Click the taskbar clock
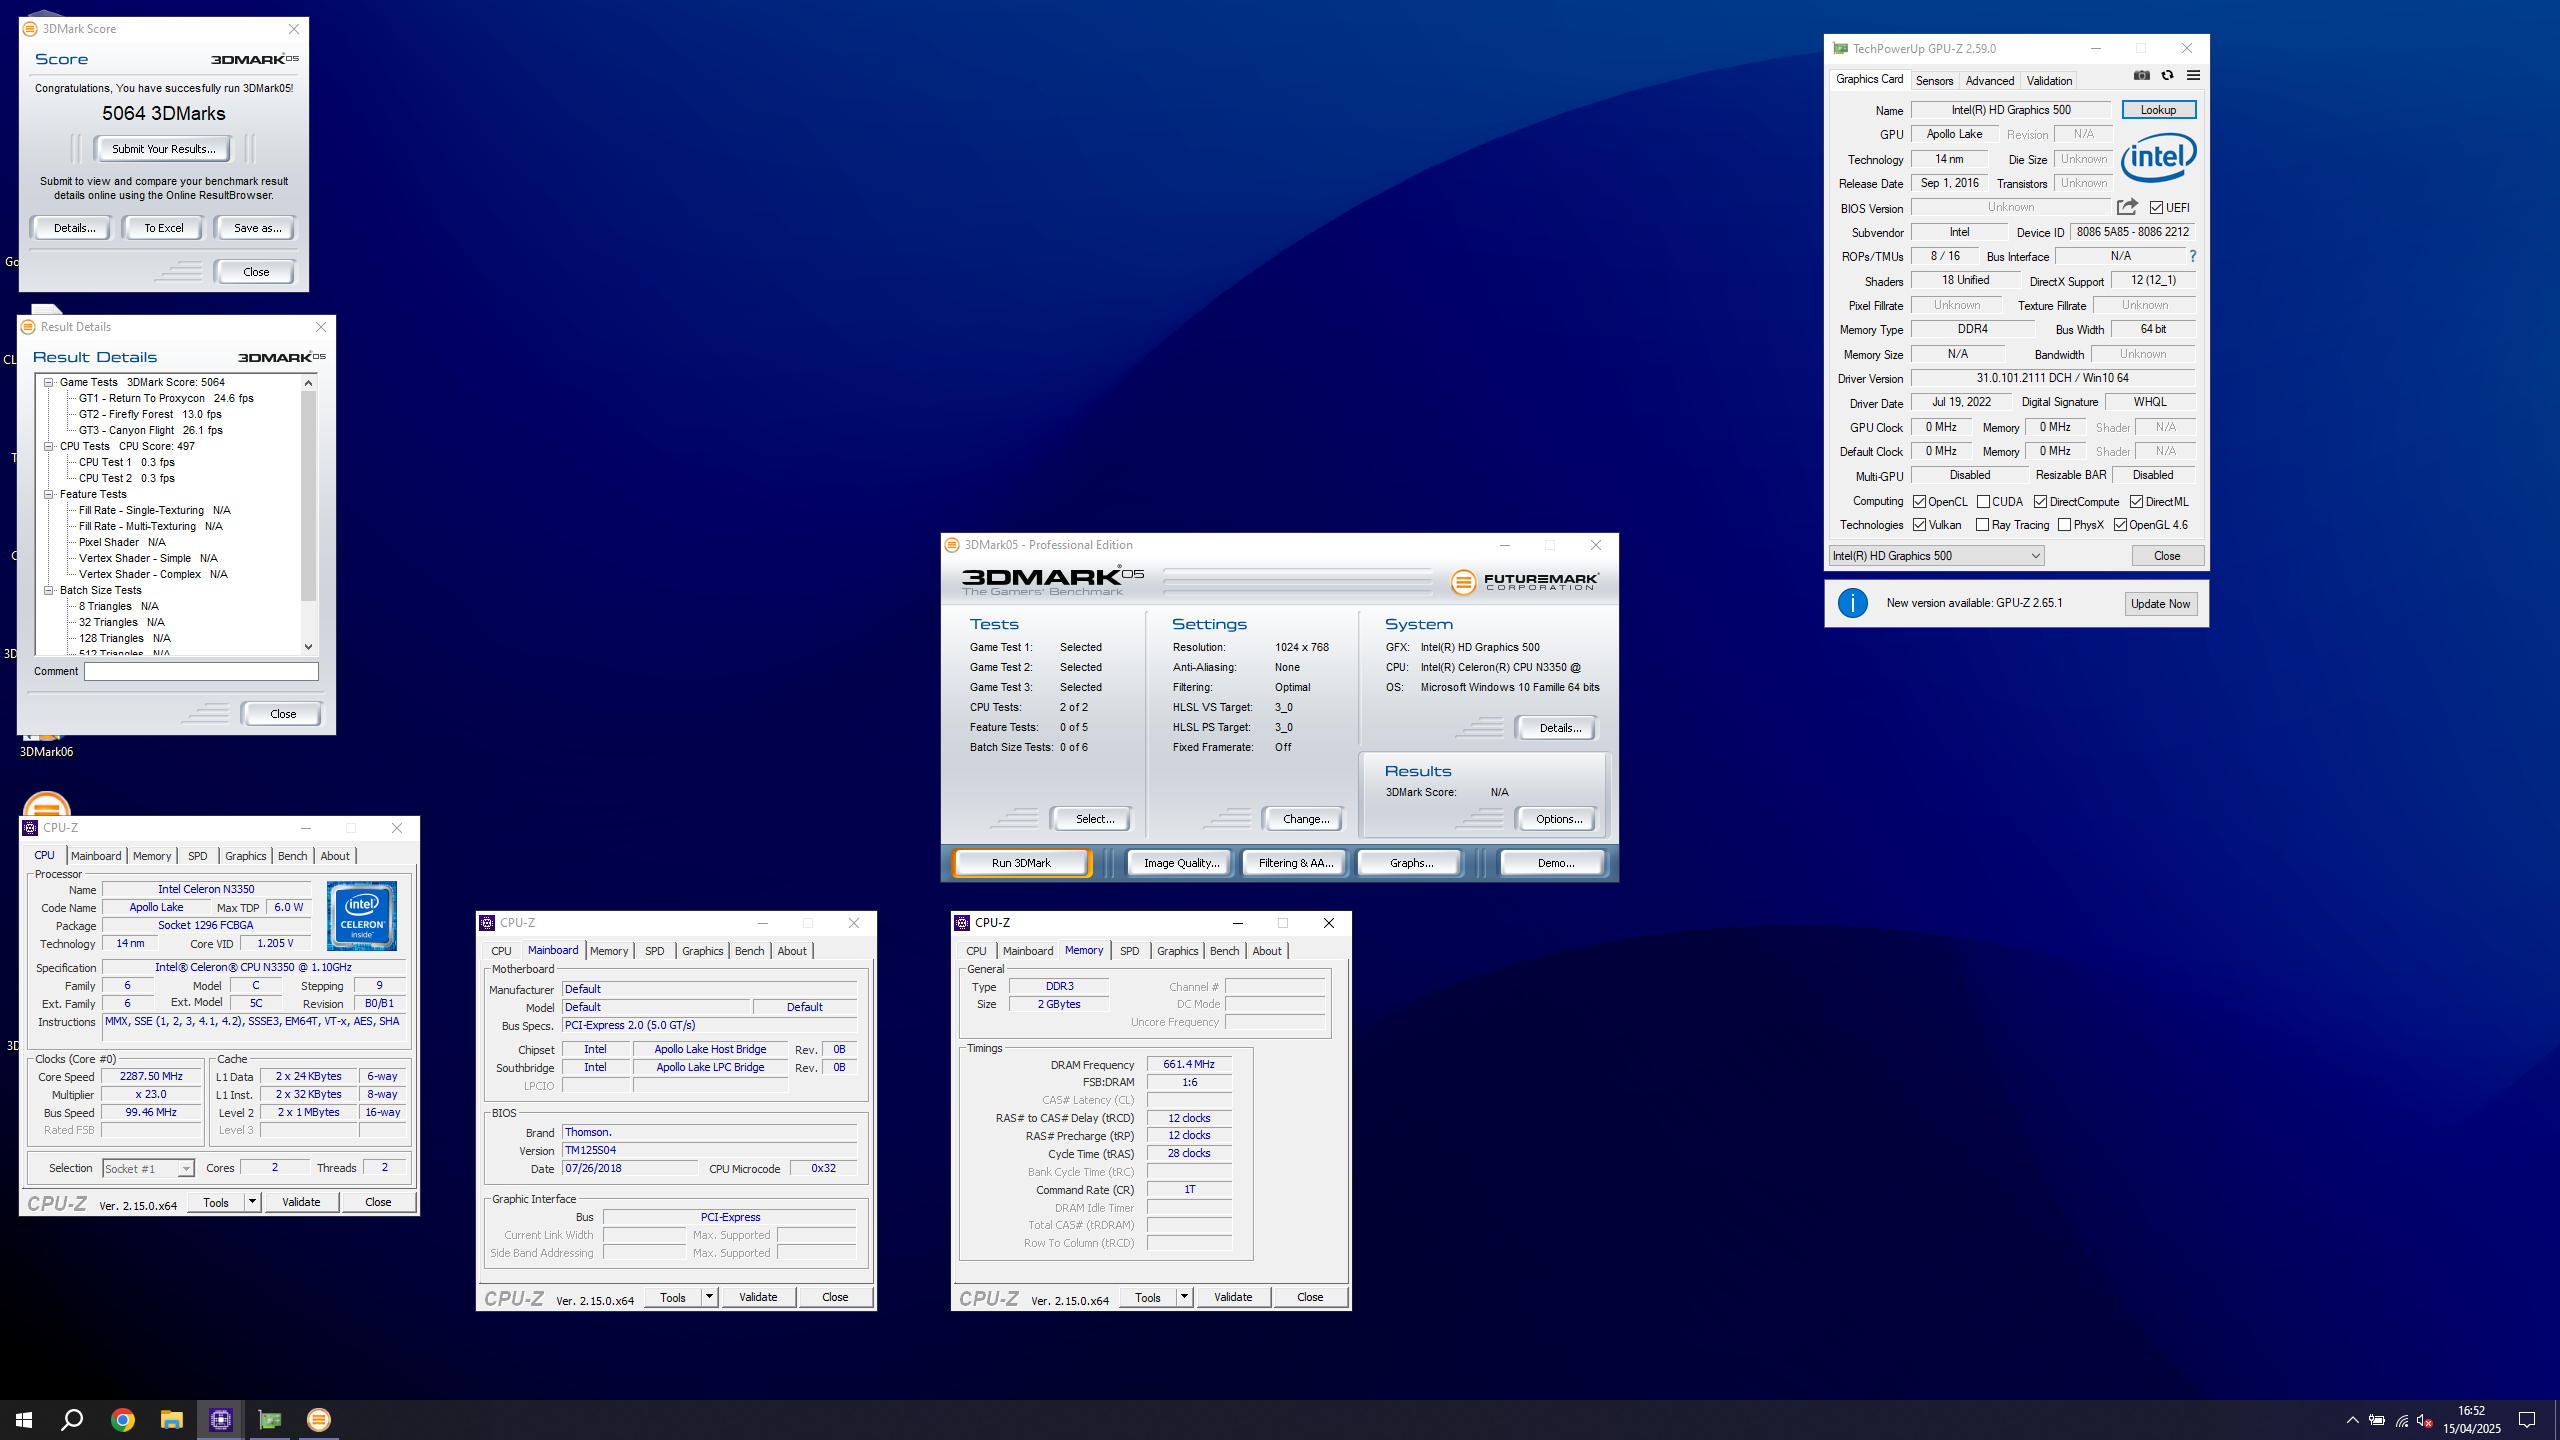This screenshot has width=2560, height=1440. pos(2471,1420)
